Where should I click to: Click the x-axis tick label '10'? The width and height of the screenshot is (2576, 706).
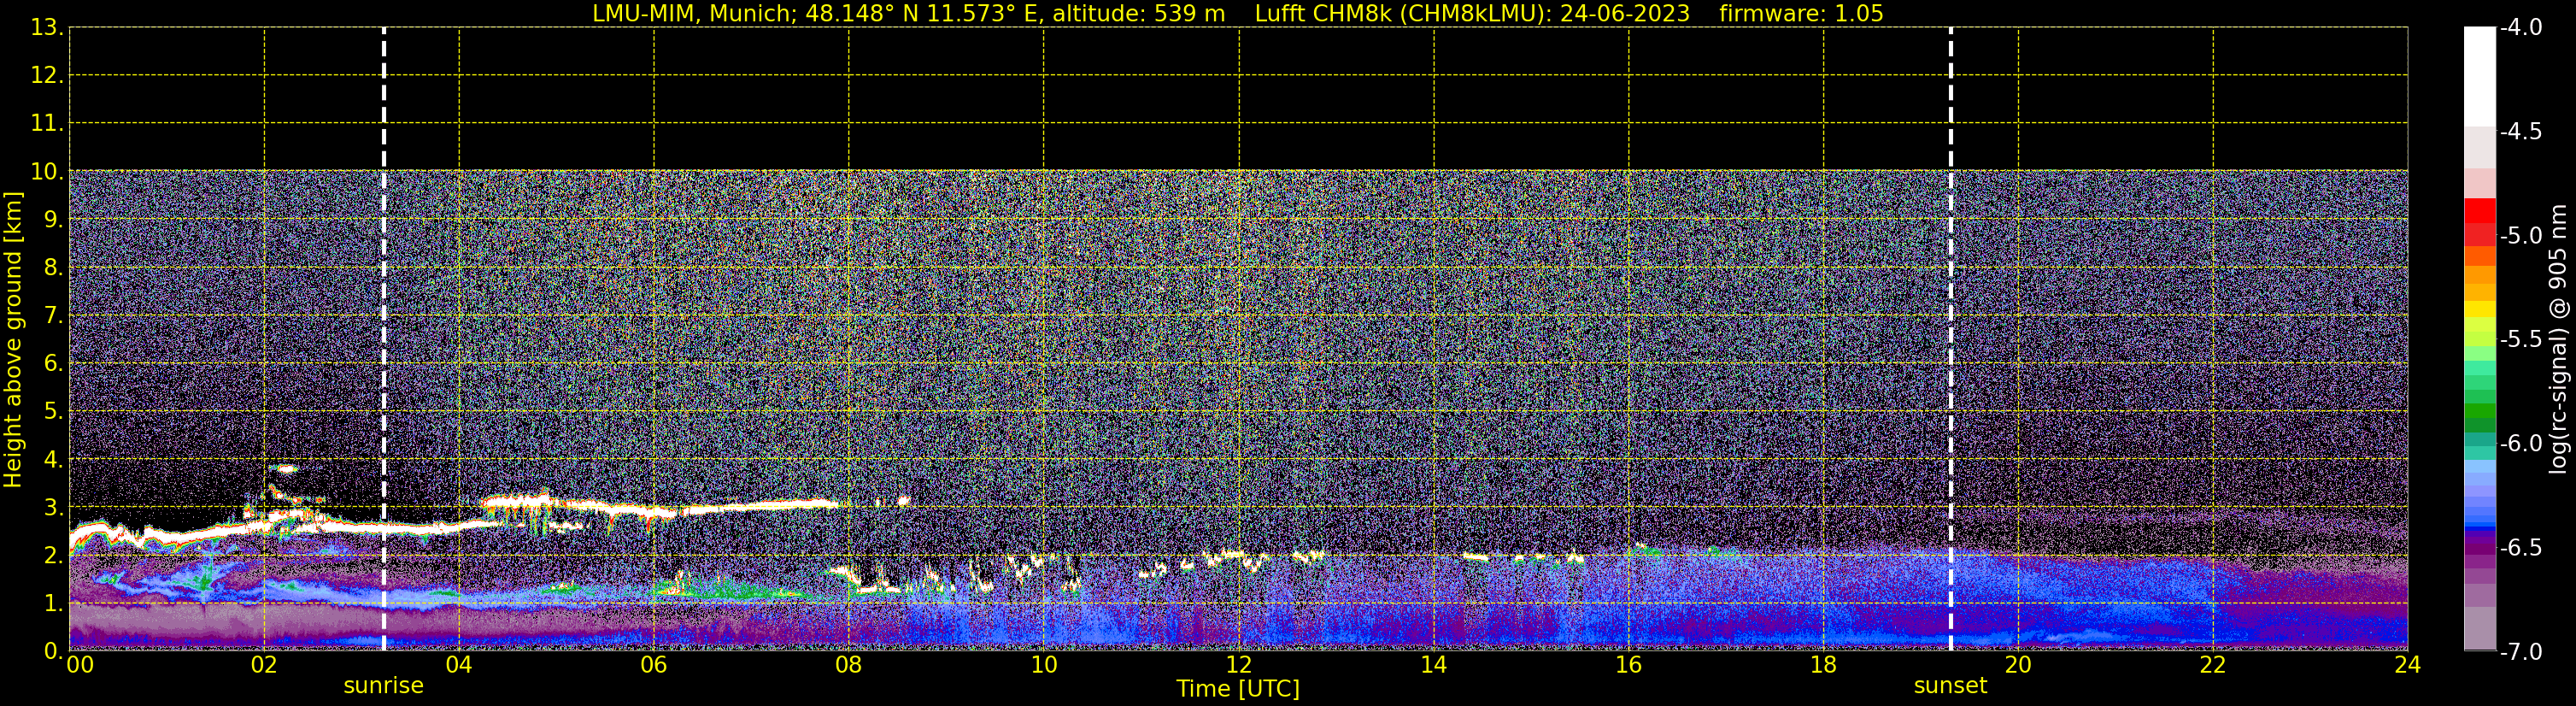(1043, 665)
